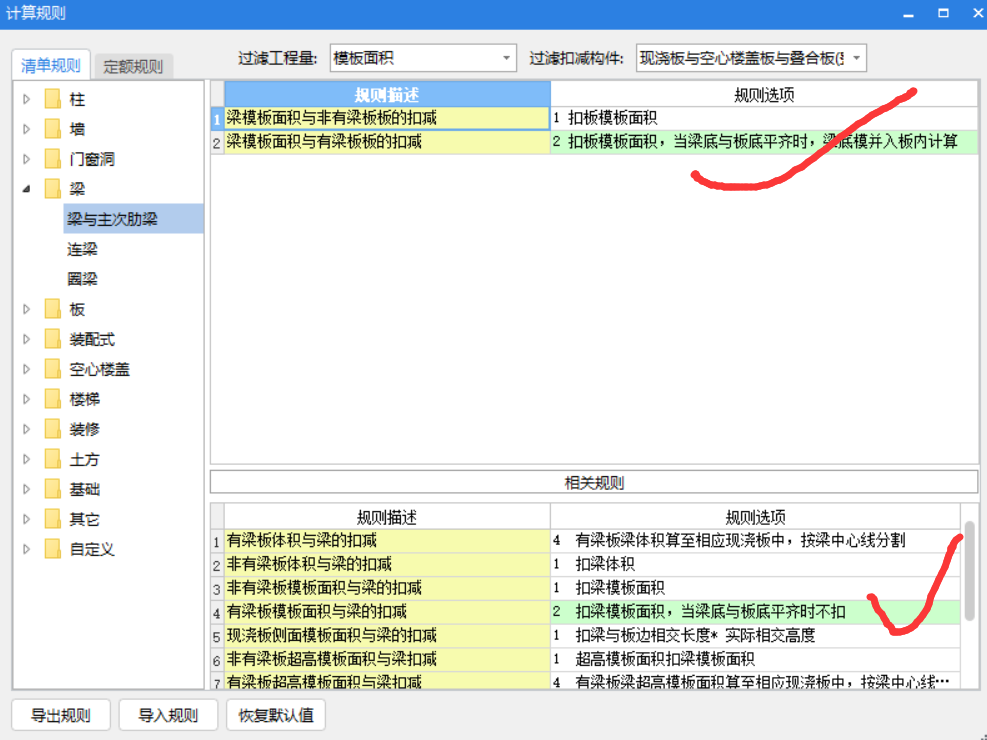Maximize the 计算规则 window
The height and width of the screenshot is (740, 987).
click(x=943, y=13)
